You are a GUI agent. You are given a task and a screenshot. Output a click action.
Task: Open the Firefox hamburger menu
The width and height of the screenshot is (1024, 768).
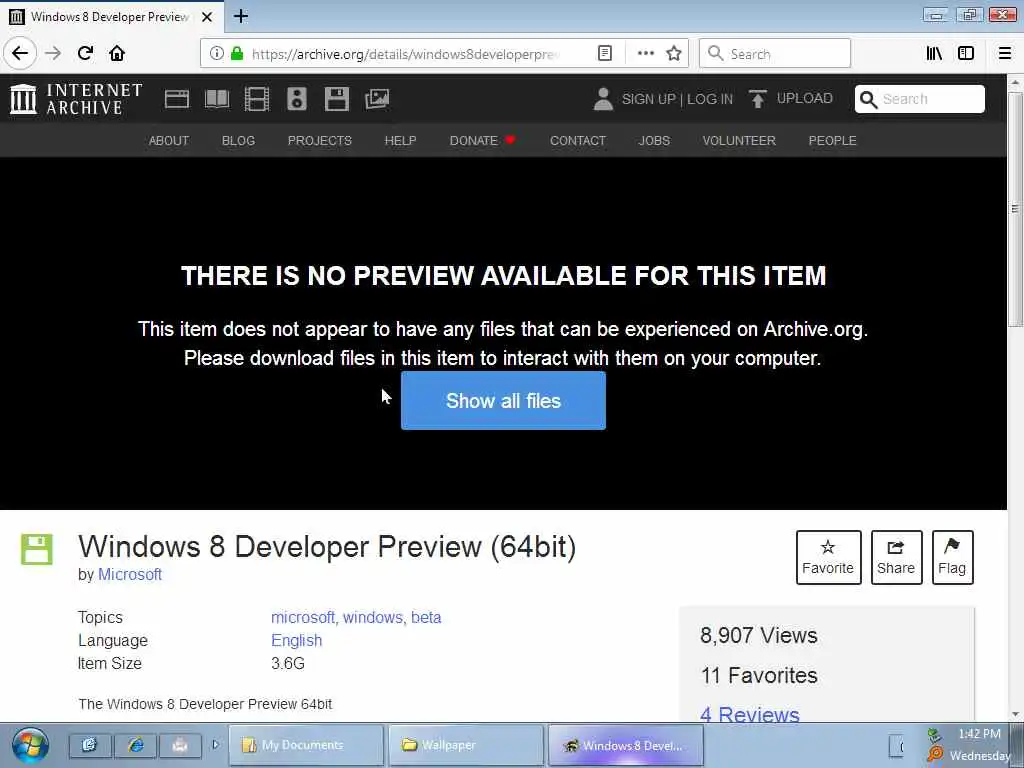point(1005,54)
